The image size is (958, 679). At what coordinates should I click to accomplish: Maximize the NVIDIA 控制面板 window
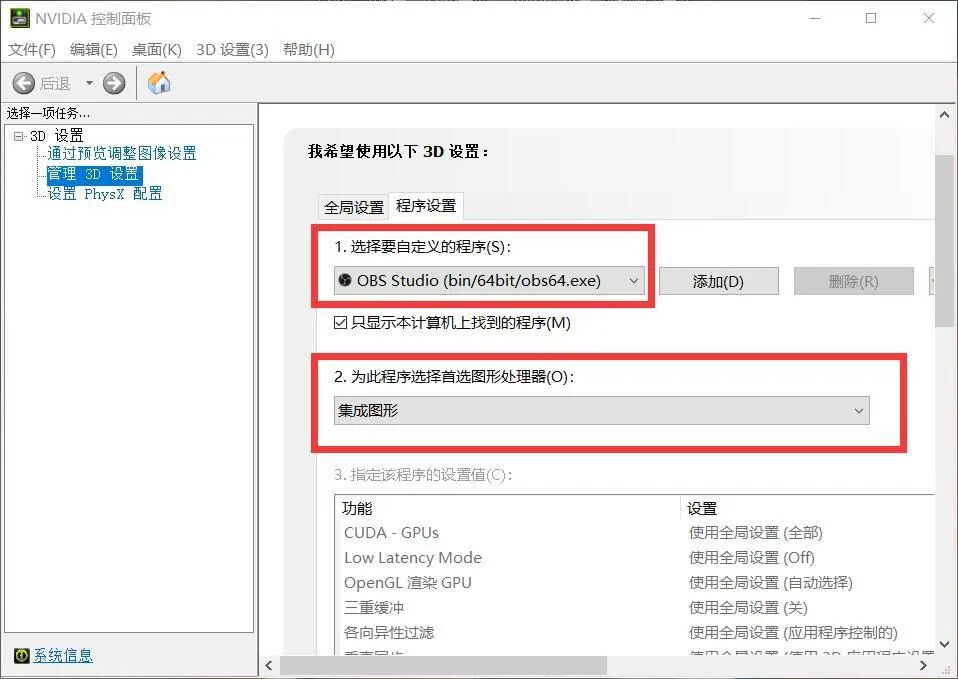point(871,18)
